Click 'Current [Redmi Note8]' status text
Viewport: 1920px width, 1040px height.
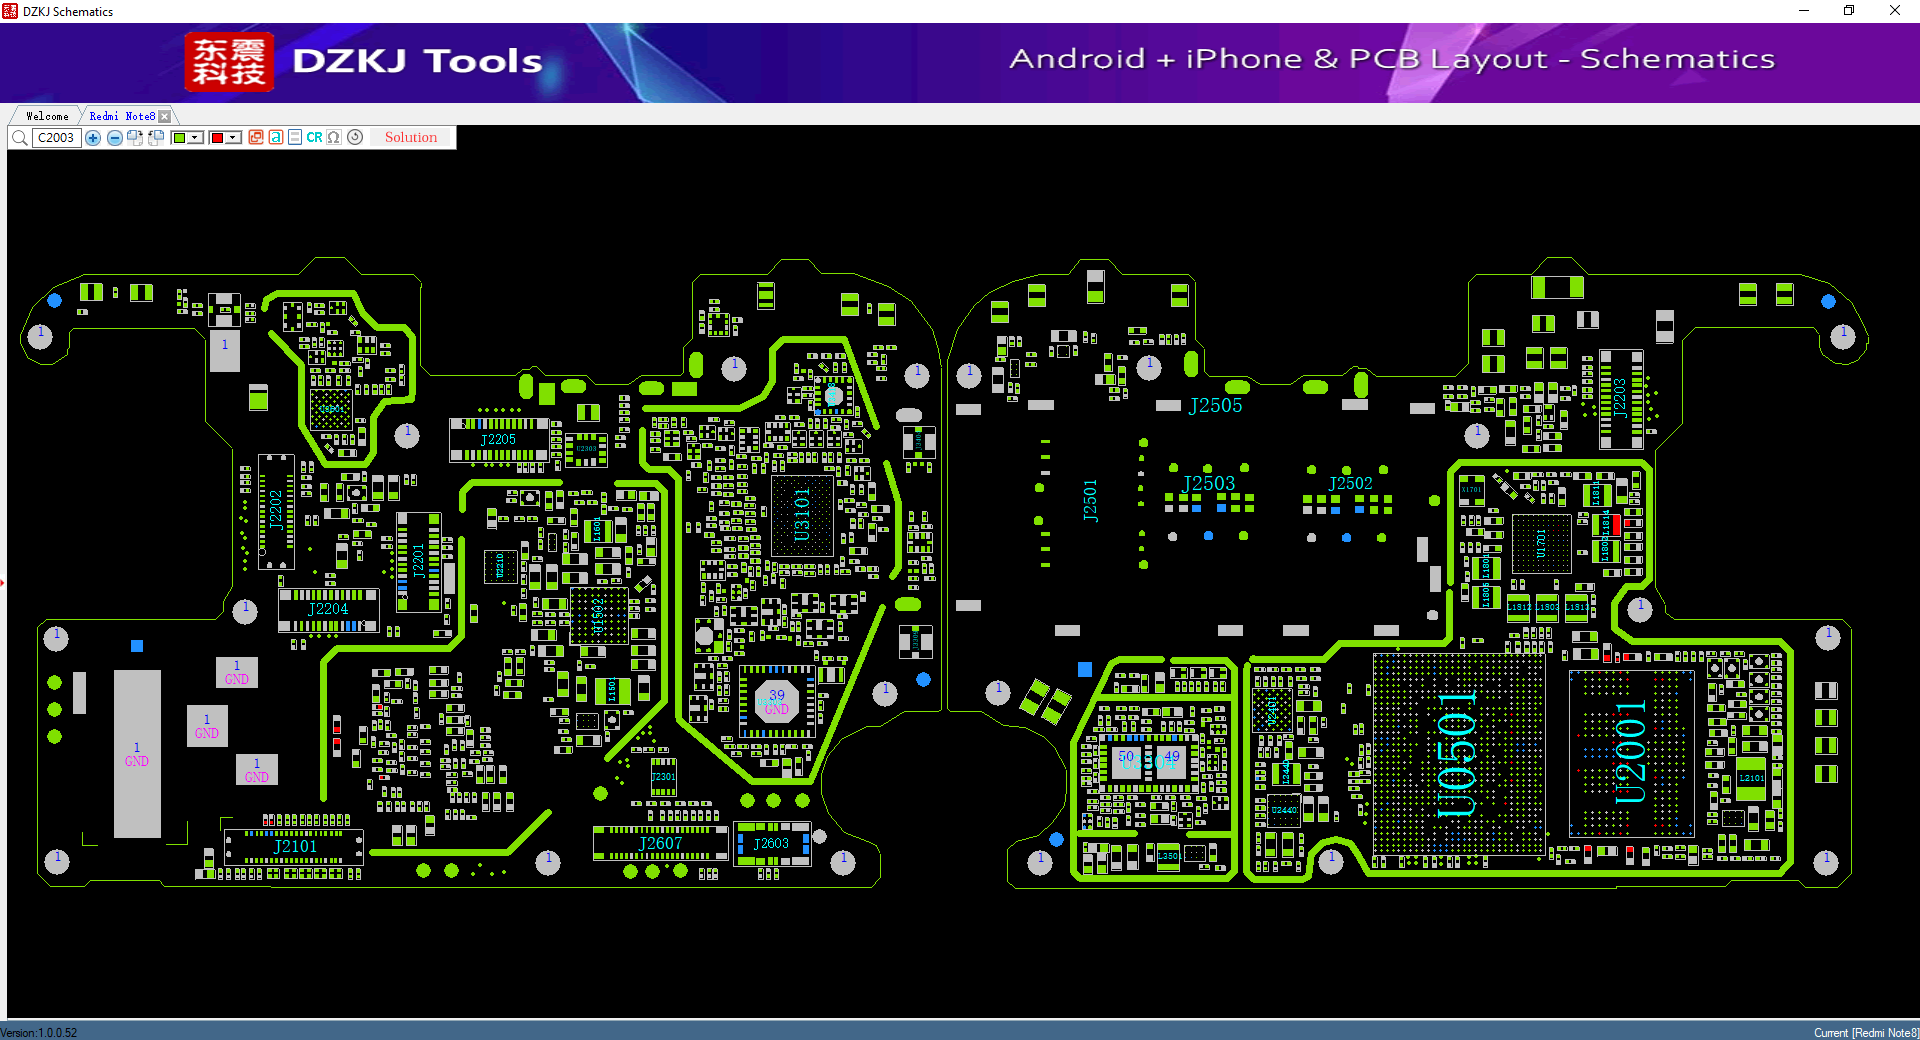click(x=1866, y=1033)
